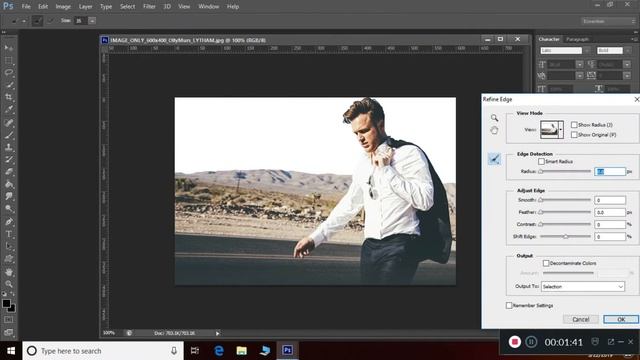Pause the screen recording
The width and height of the screenshot is (640, 360).
pos(531,342)
